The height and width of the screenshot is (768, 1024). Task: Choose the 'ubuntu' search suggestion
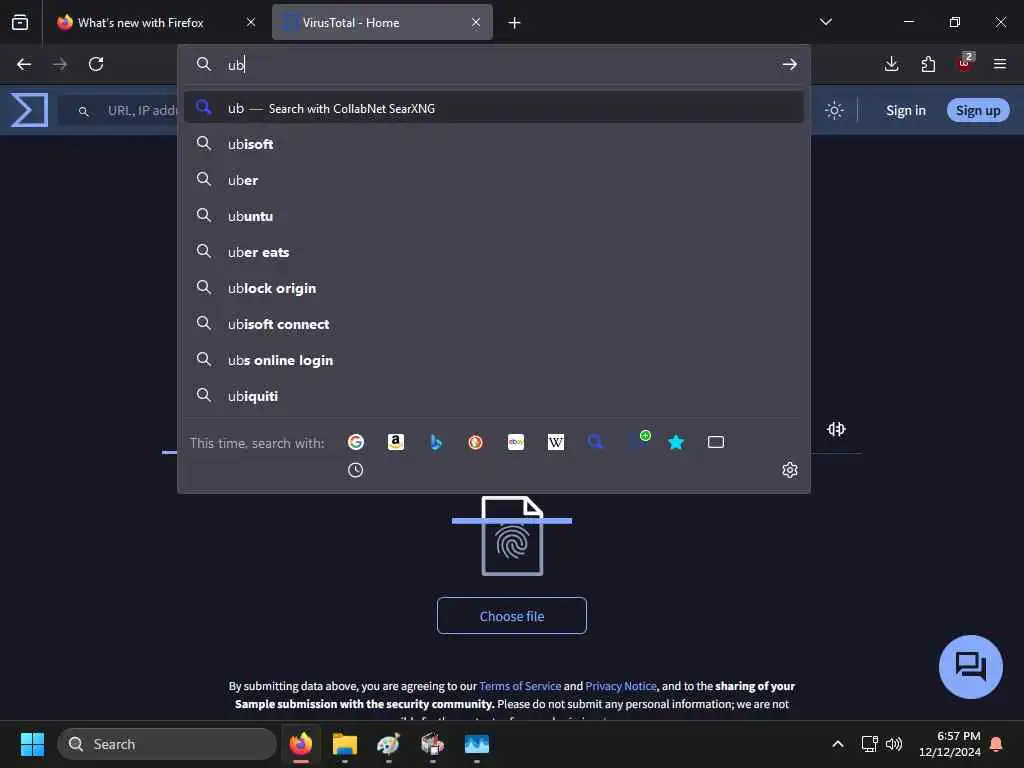[x=494, y=216]
